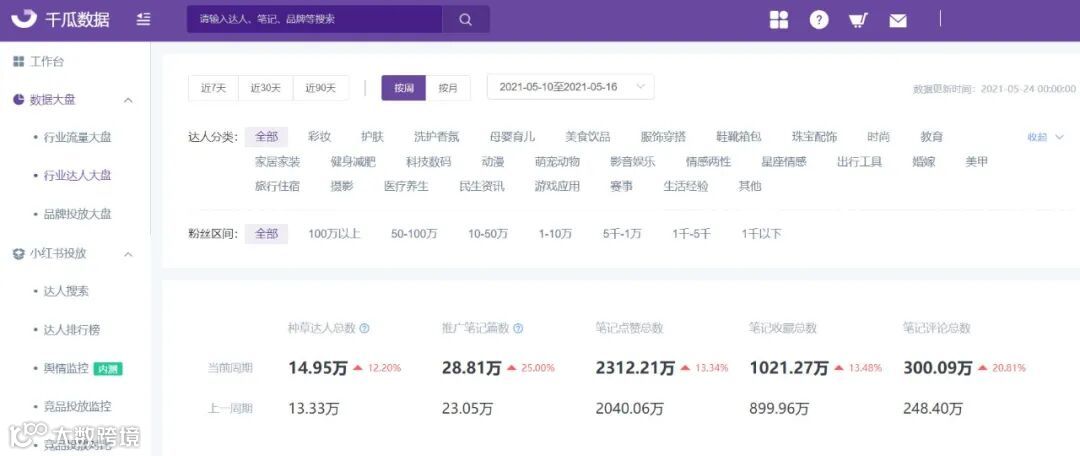The image size is (1080, 456).
Task: Filter by 洗护香氛 category
Action: (436, 137)
